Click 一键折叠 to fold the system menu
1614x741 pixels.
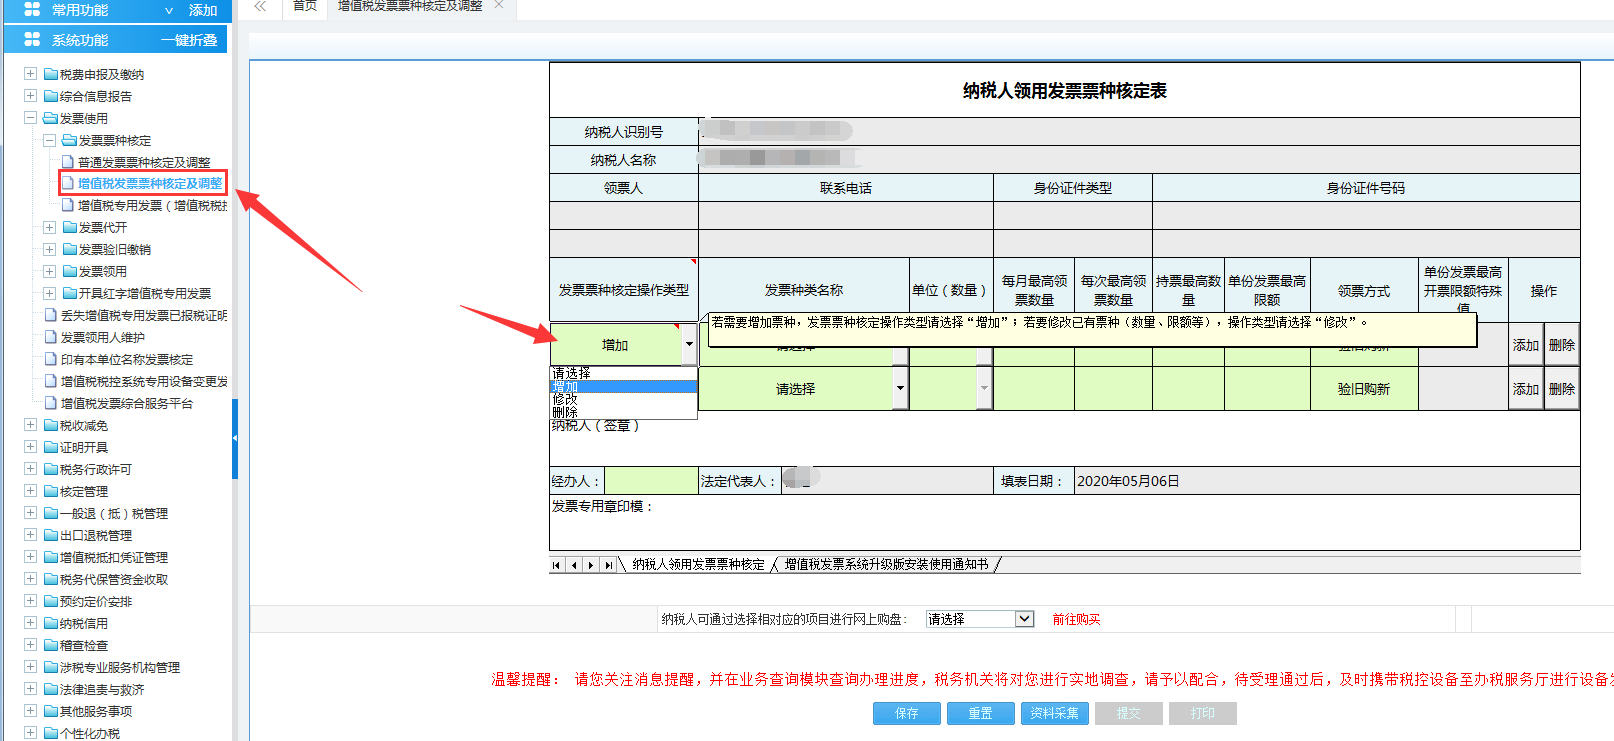189,40
